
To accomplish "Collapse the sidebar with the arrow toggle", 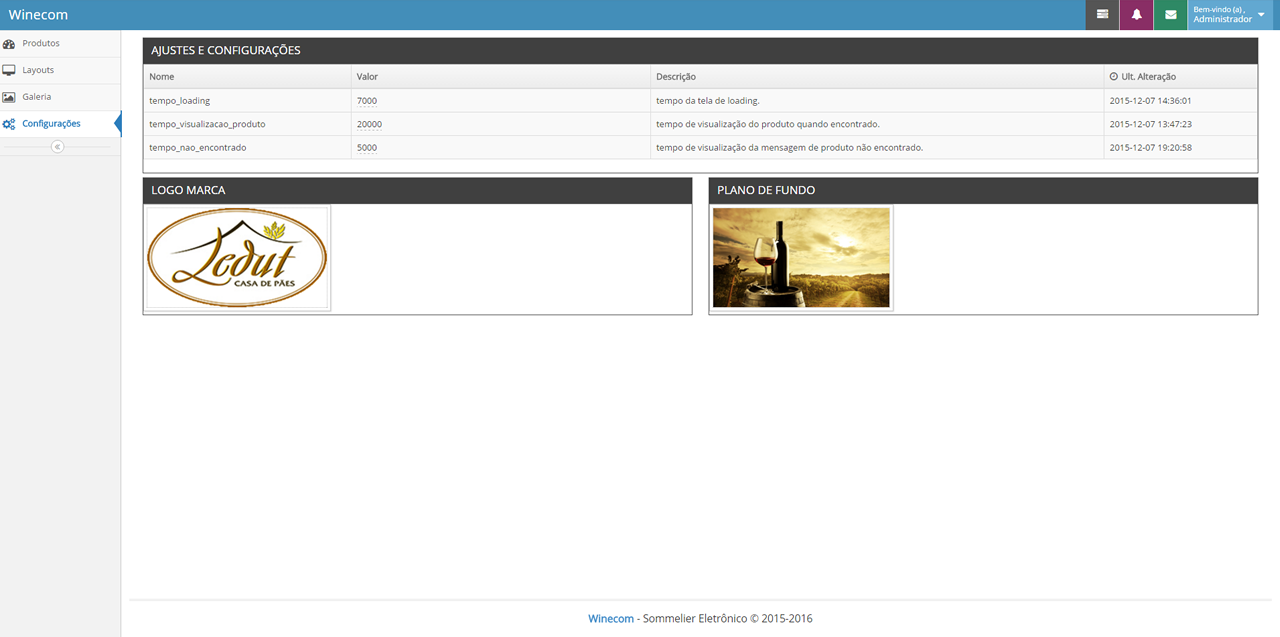I will 57,147.
